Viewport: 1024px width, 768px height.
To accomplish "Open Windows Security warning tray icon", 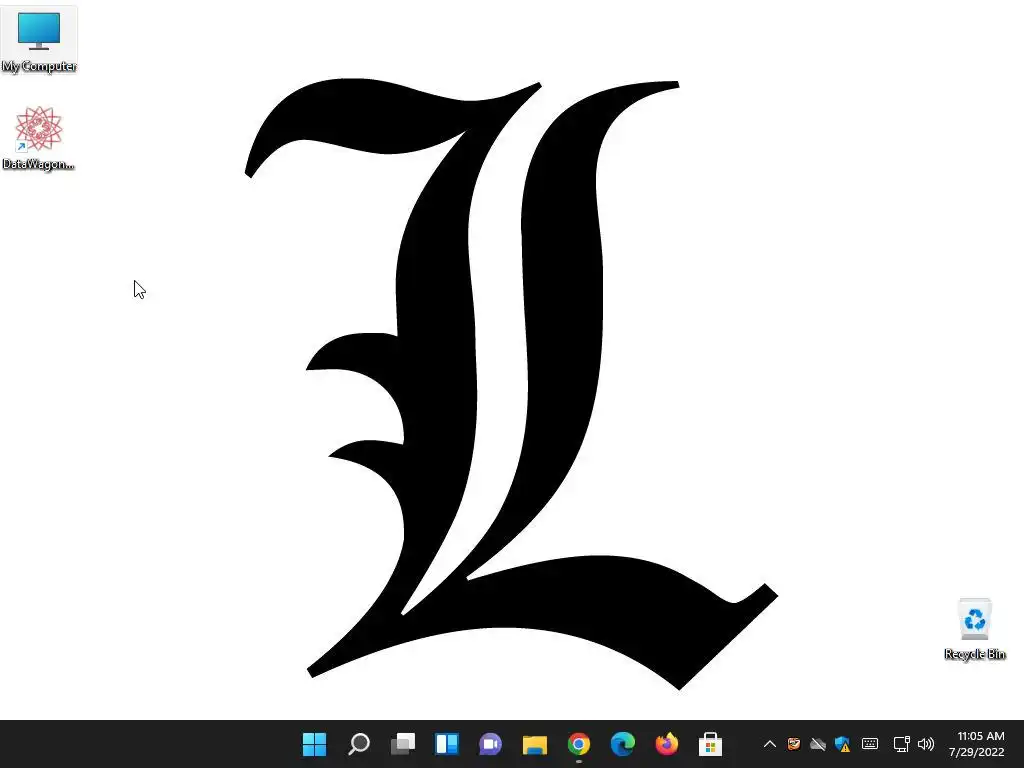I will point(842,744).
